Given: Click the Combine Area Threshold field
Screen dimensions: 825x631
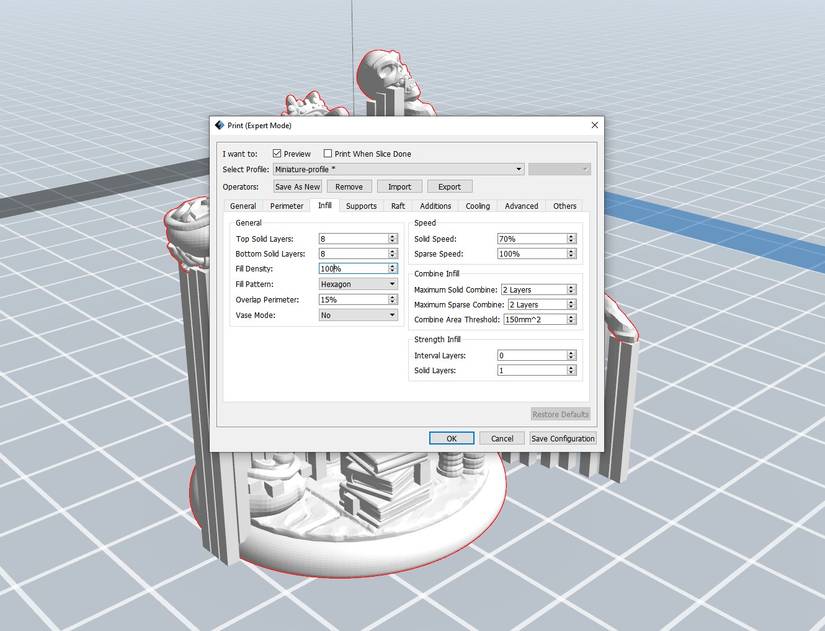Looking at the screenshot, I should (536, 319).
